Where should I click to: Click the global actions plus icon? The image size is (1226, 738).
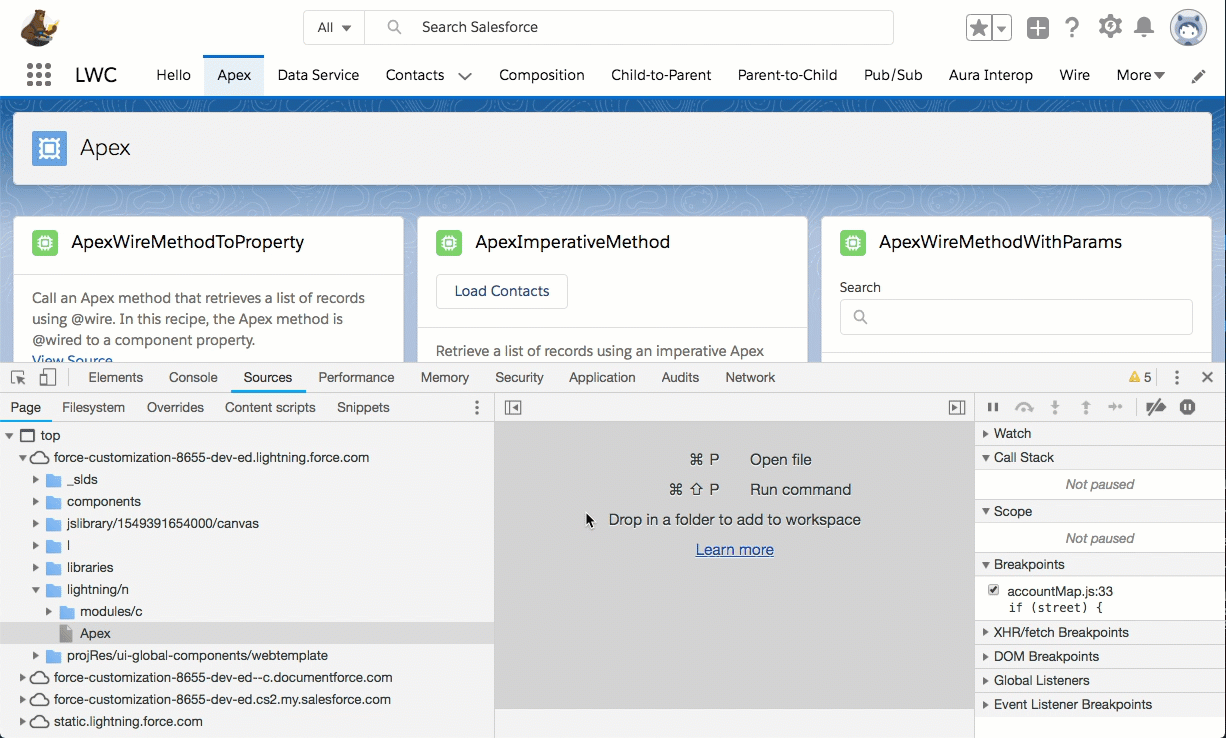click(1038, 28)
